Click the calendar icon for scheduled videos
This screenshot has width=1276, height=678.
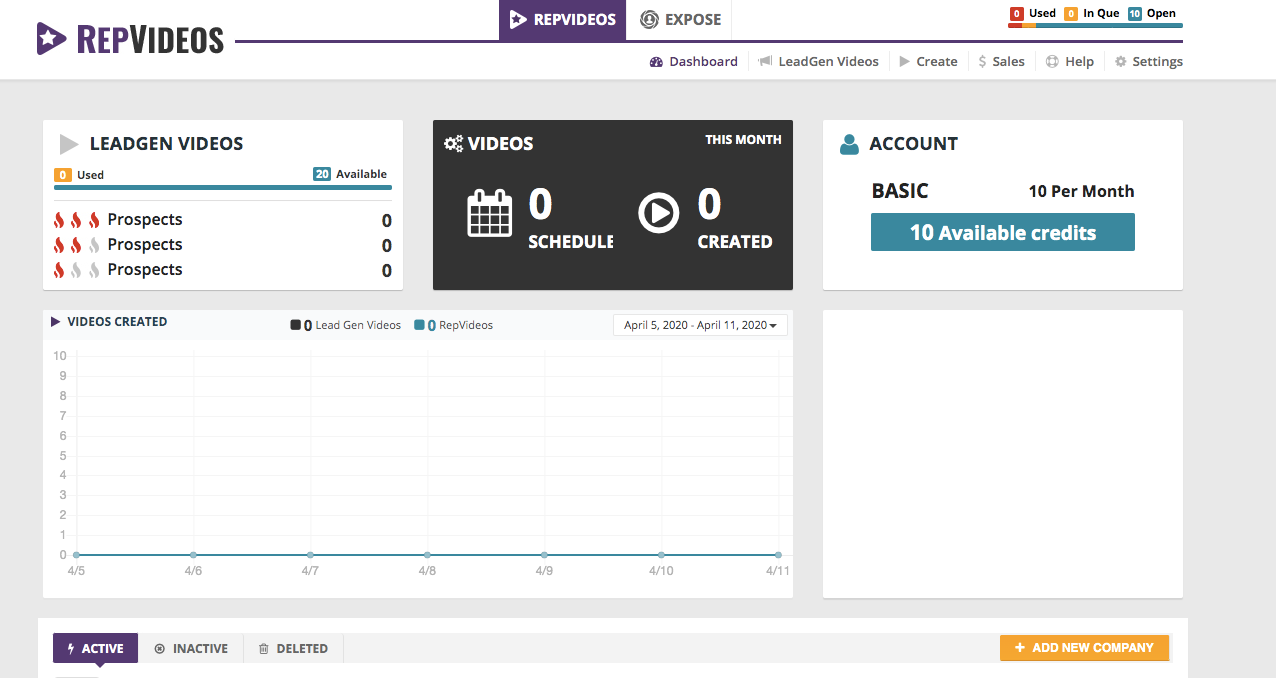pyautogui.click(x=489, y=214)
